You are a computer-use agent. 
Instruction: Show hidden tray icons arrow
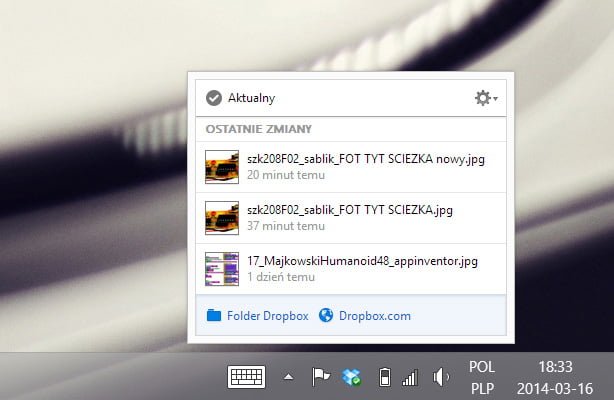[289, 377]
